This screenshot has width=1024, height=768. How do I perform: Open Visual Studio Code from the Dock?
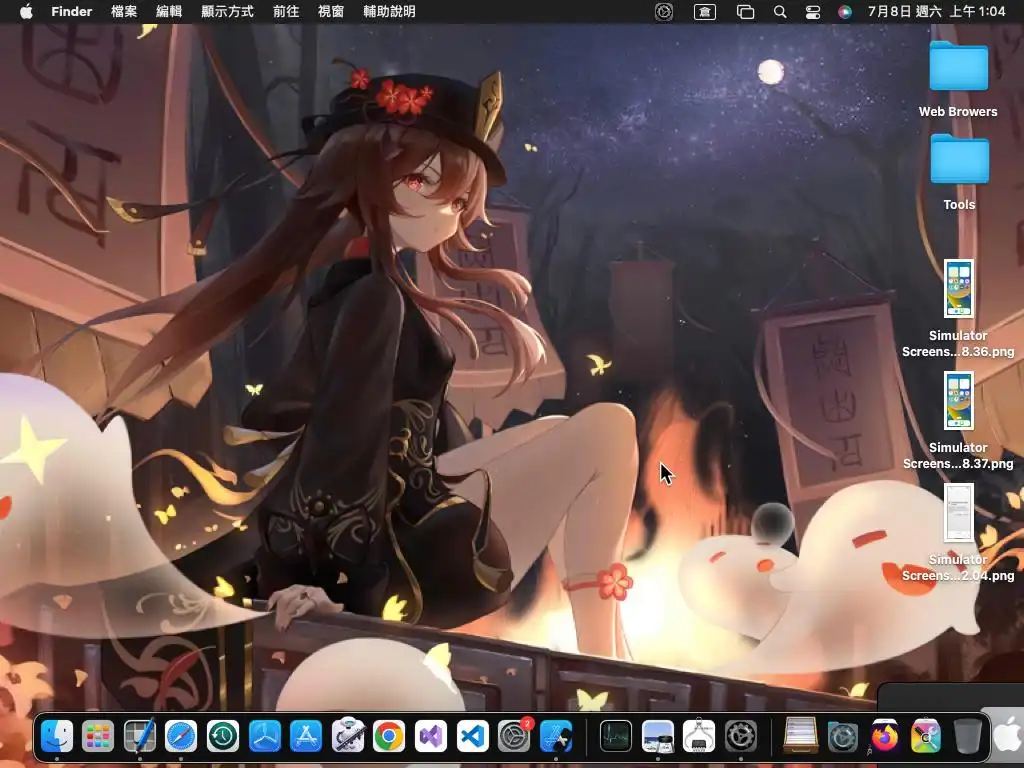472,736
